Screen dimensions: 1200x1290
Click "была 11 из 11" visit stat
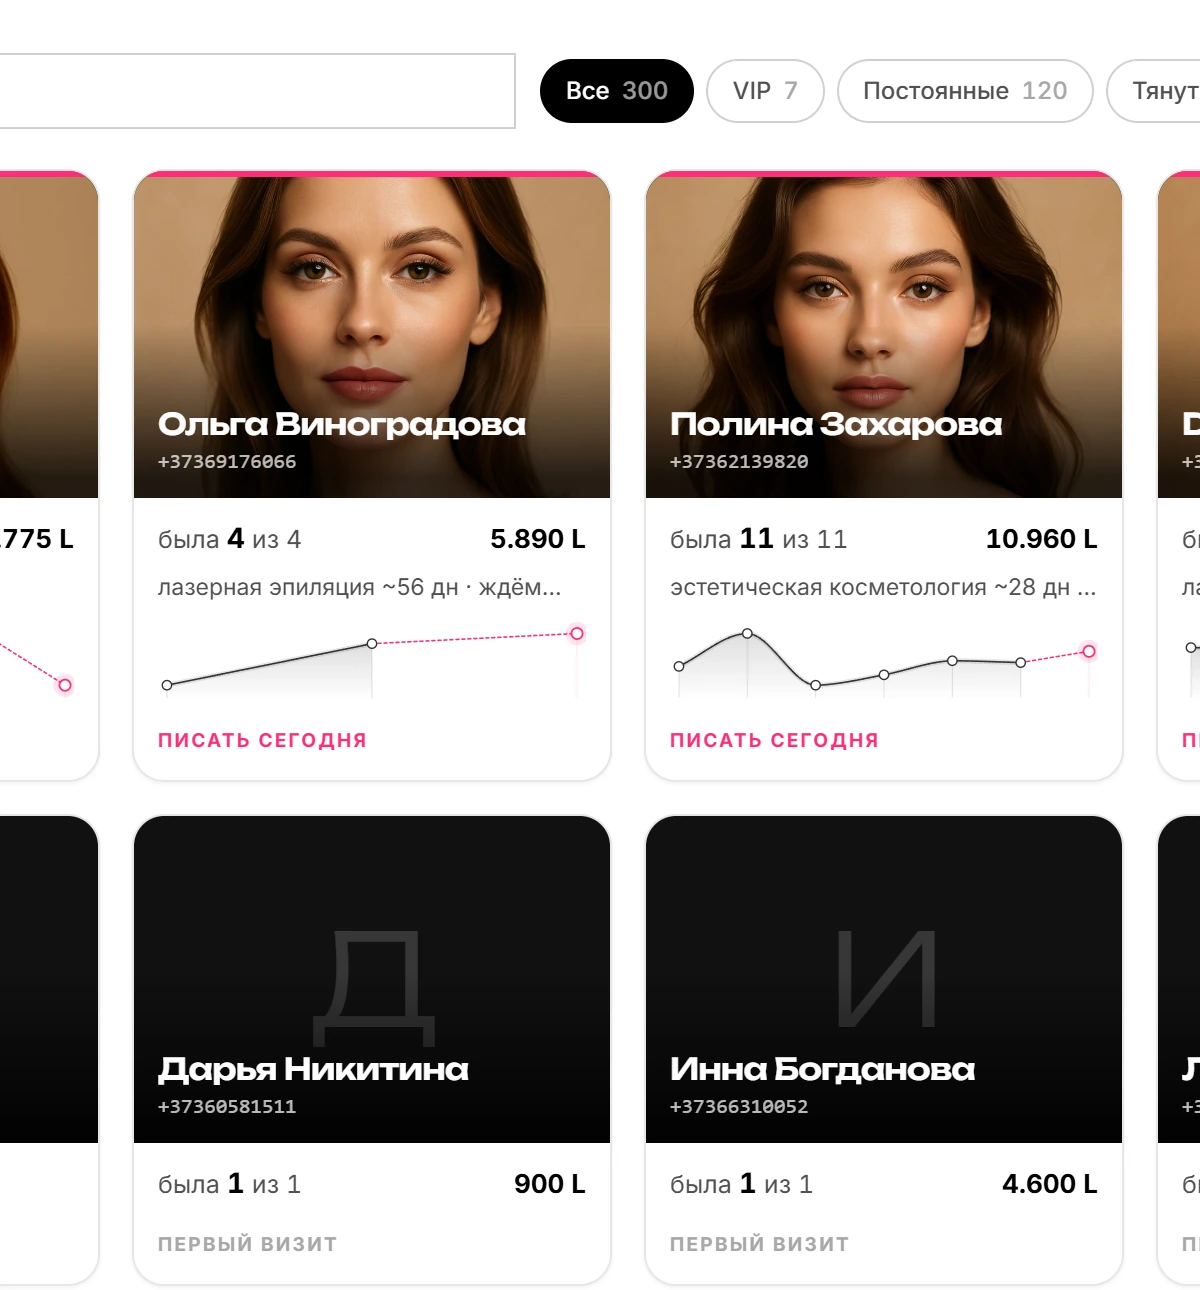[x=759, y=539]
